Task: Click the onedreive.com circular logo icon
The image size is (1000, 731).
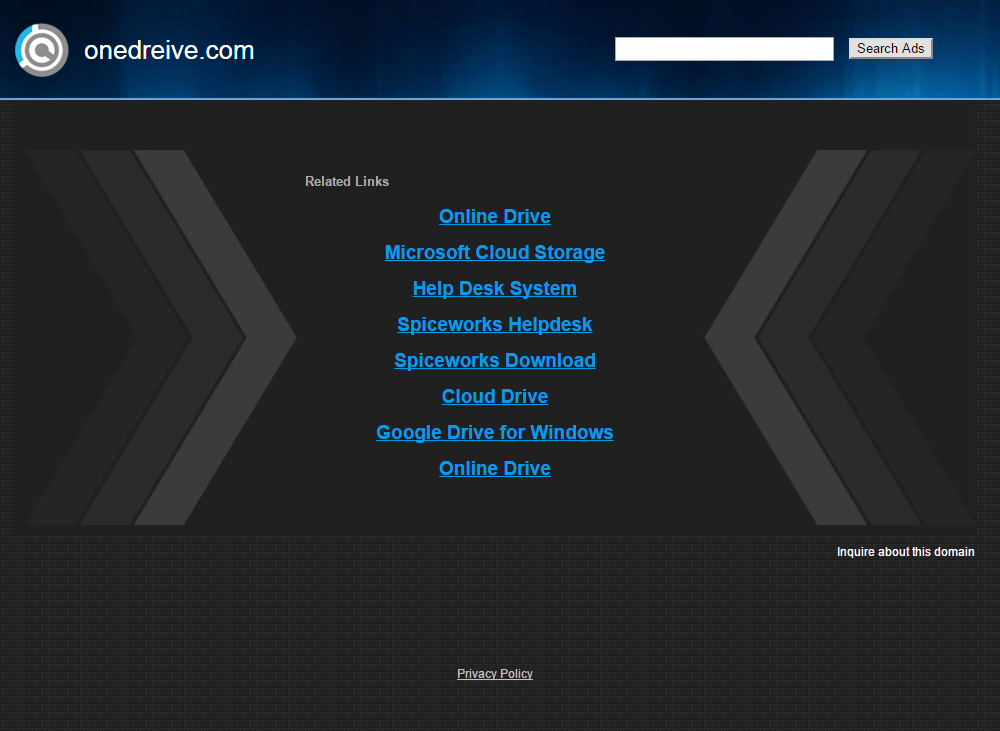Action: (x=42, y=50)
